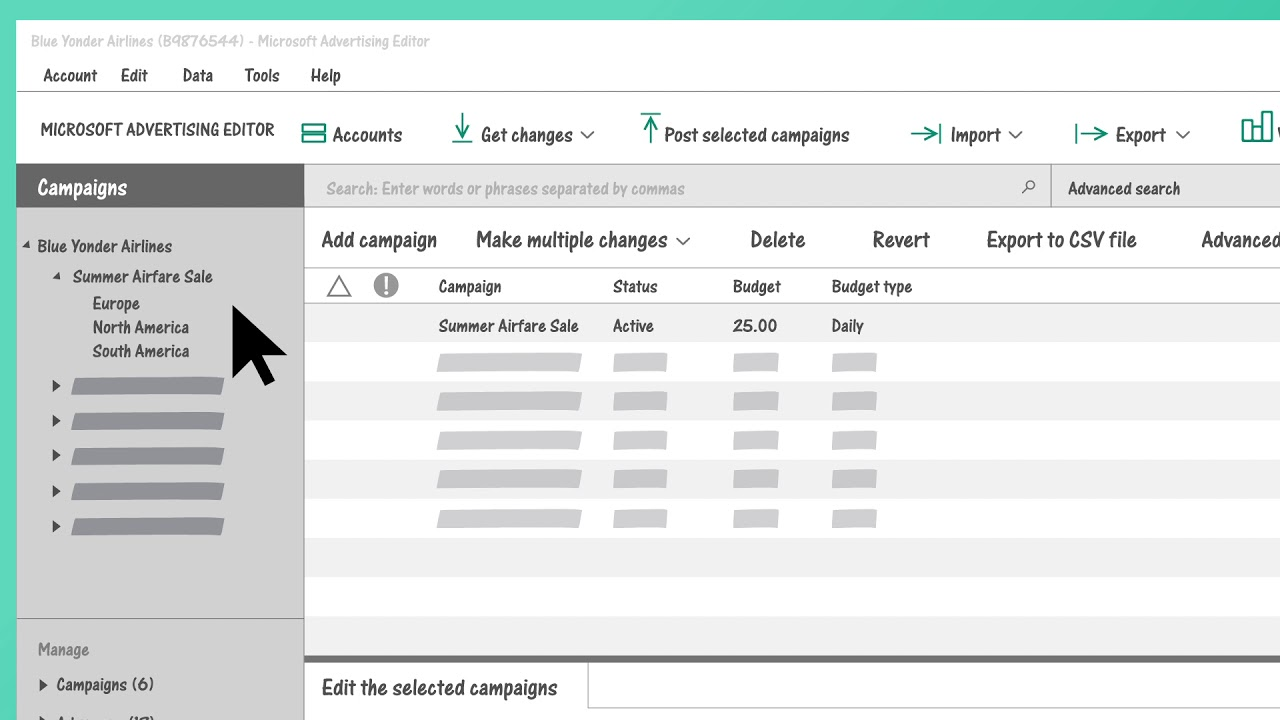This screenshot has width=1280, height=720.
Task: Open the Edit menu
Action: (x=134, y=75)
